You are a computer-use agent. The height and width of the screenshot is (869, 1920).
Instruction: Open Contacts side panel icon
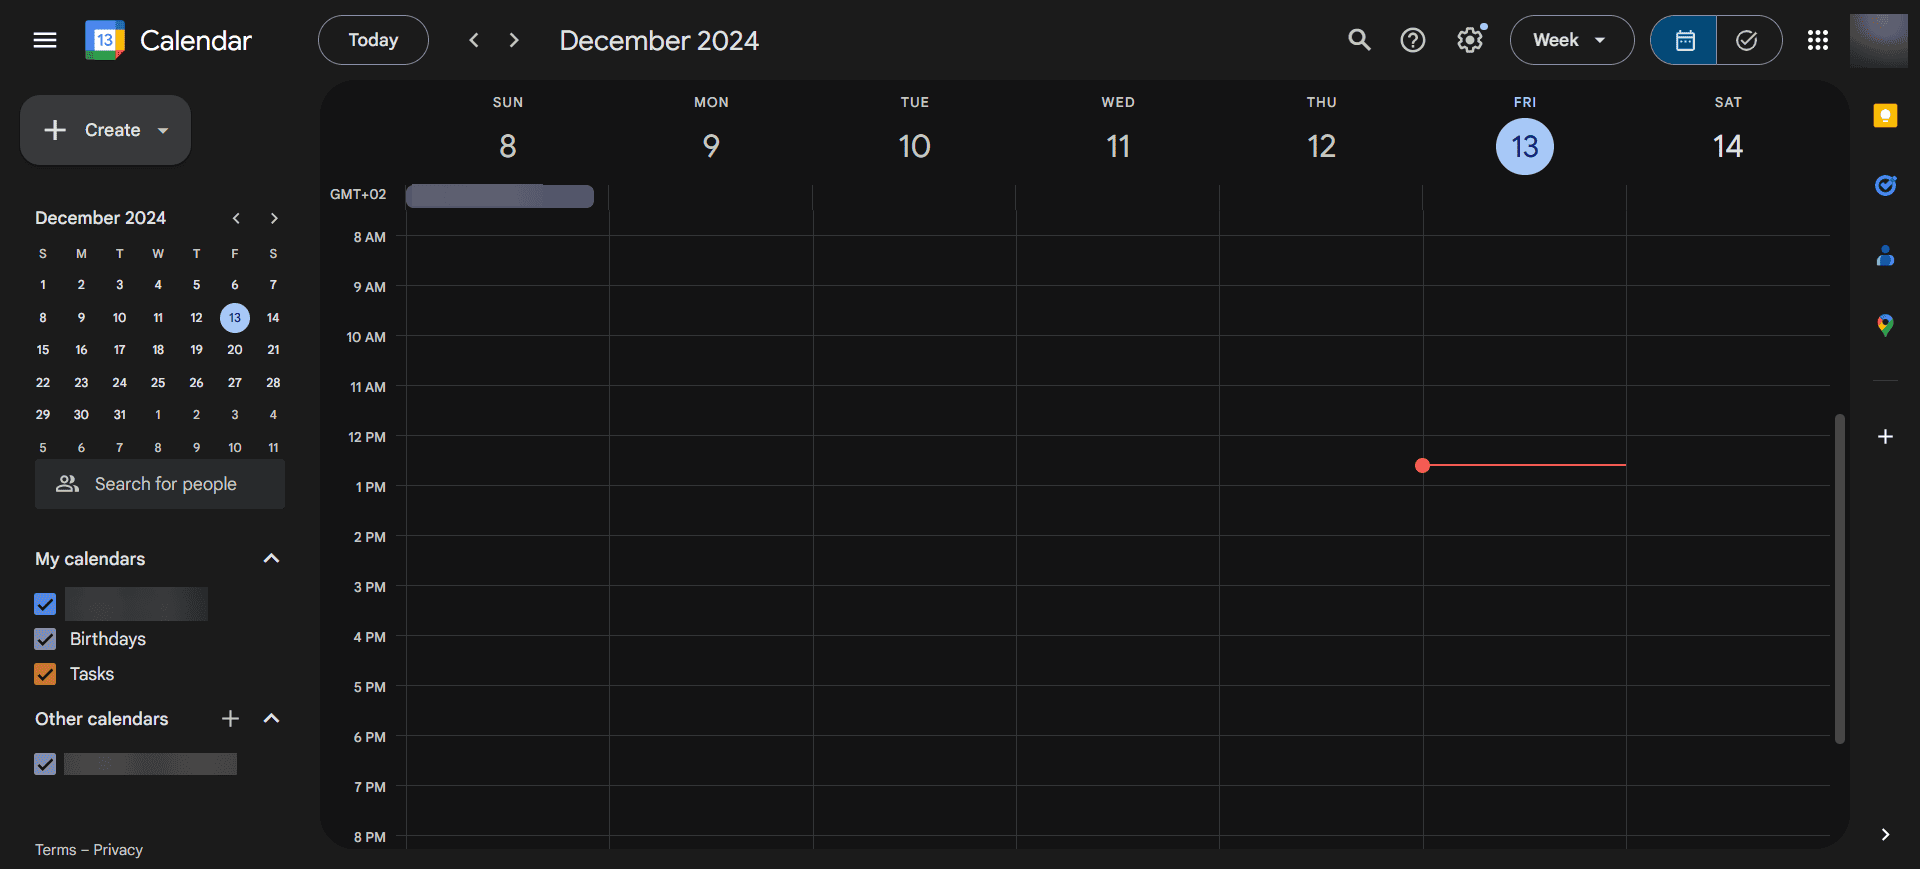coord(1885,256)
